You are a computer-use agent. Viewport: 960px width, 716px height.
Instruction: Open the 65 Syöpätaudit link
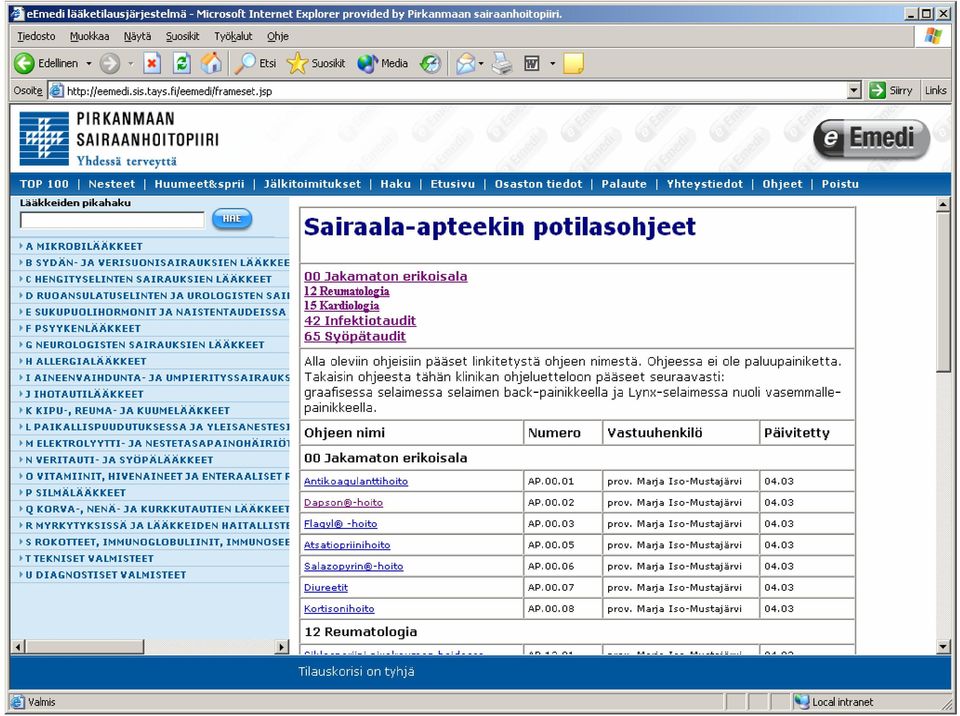pos(355,336)
